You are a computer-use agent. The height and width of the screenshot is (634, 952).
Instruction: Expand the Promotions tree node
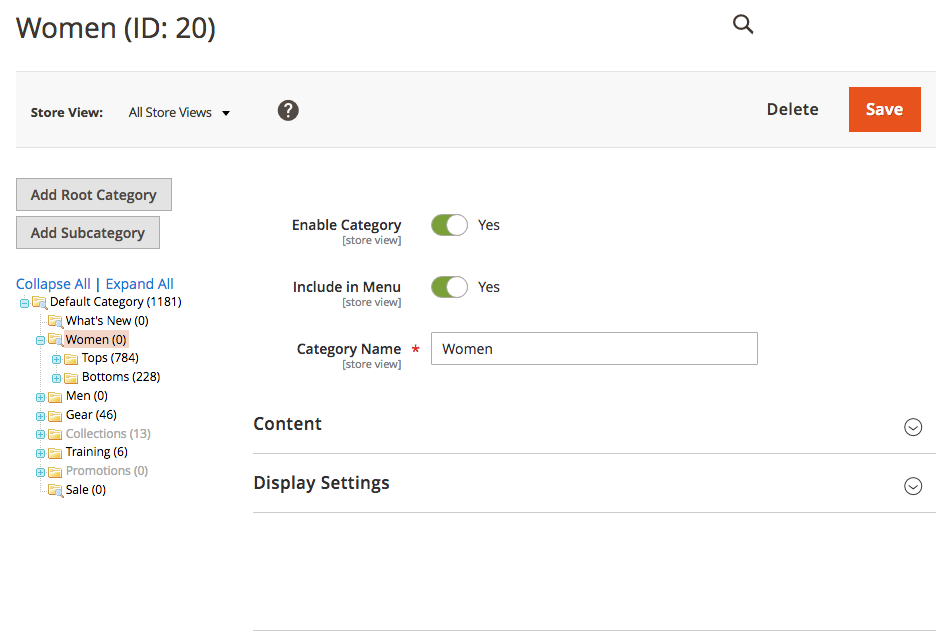click(x=40, y=472)
